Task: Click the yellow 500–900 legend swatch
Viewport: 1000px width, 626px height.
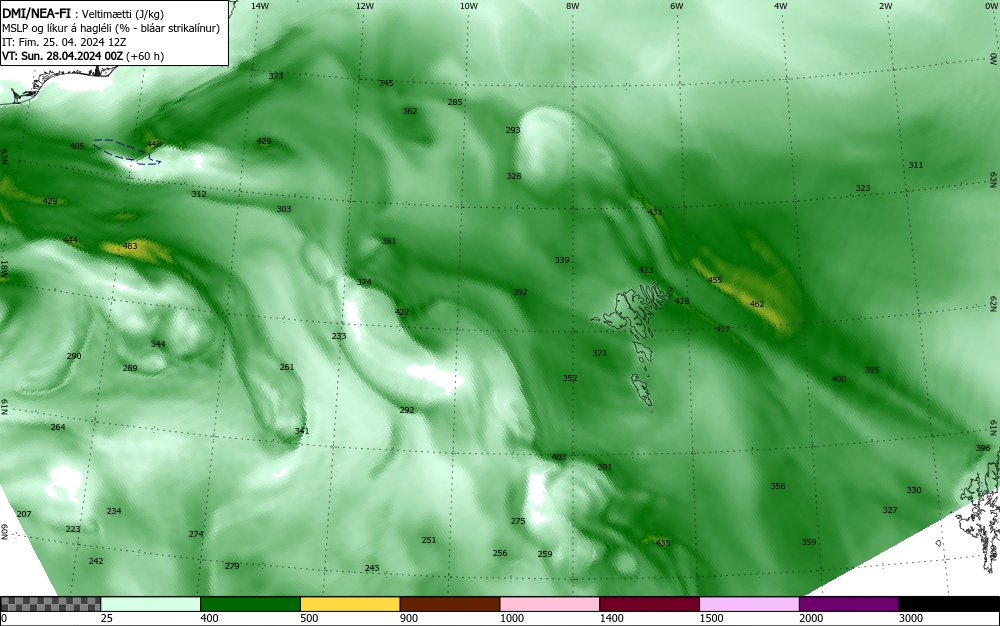Action: click(350, 604)
